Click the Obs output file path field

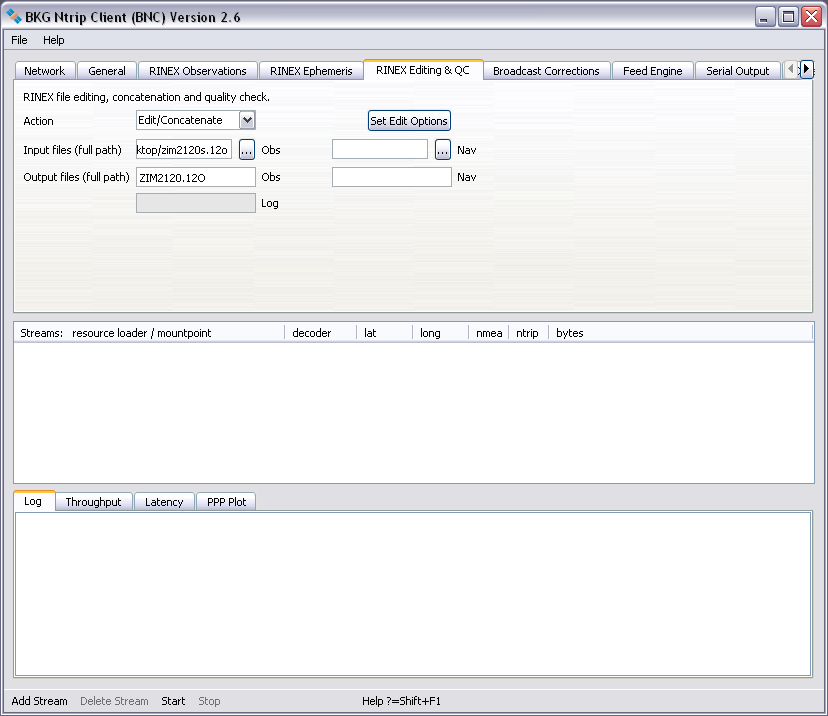tap(196, 177)
